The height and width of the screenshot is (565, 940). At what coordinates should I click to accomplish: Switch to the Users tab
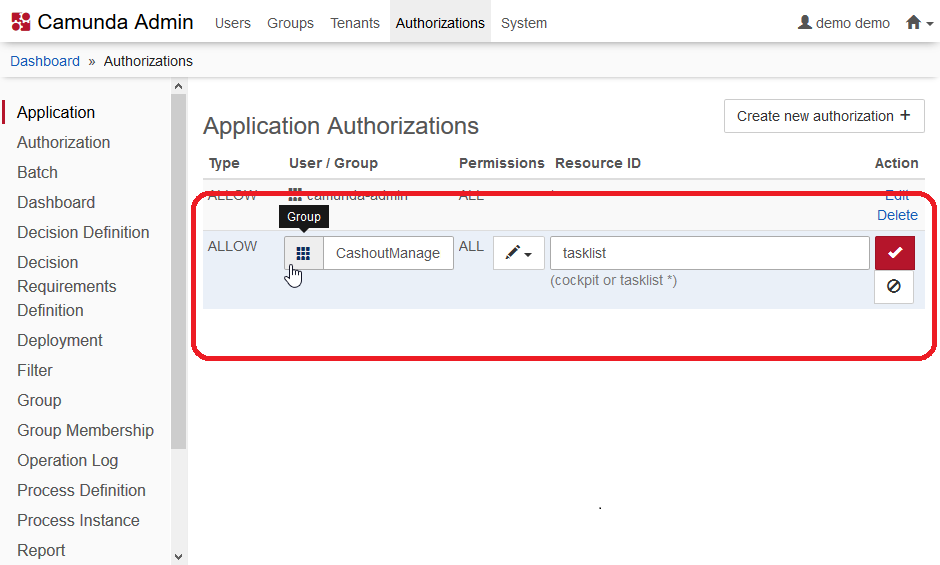coord(233,23)
